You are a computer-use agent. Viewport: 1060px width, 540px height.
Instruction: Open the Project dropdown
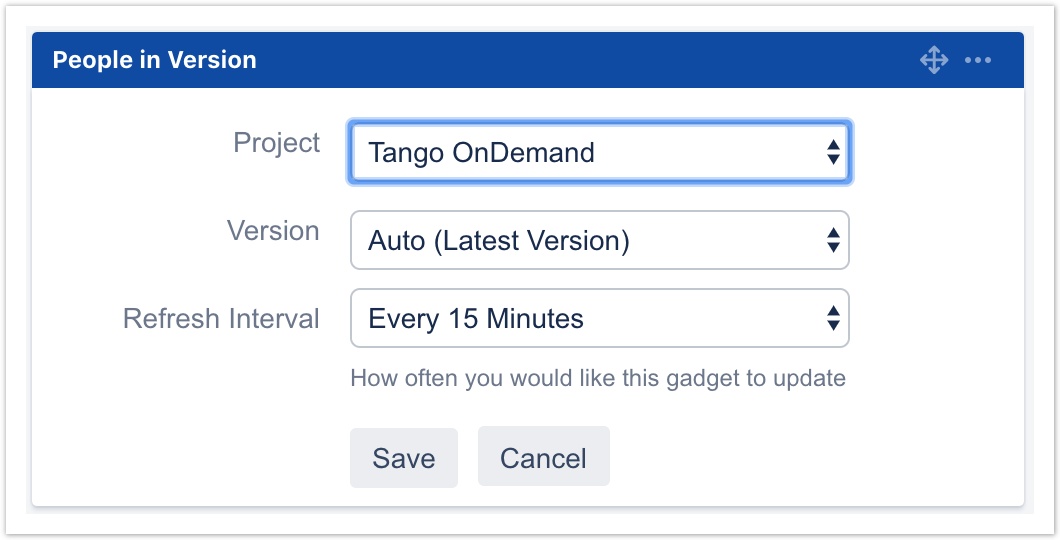599,153
